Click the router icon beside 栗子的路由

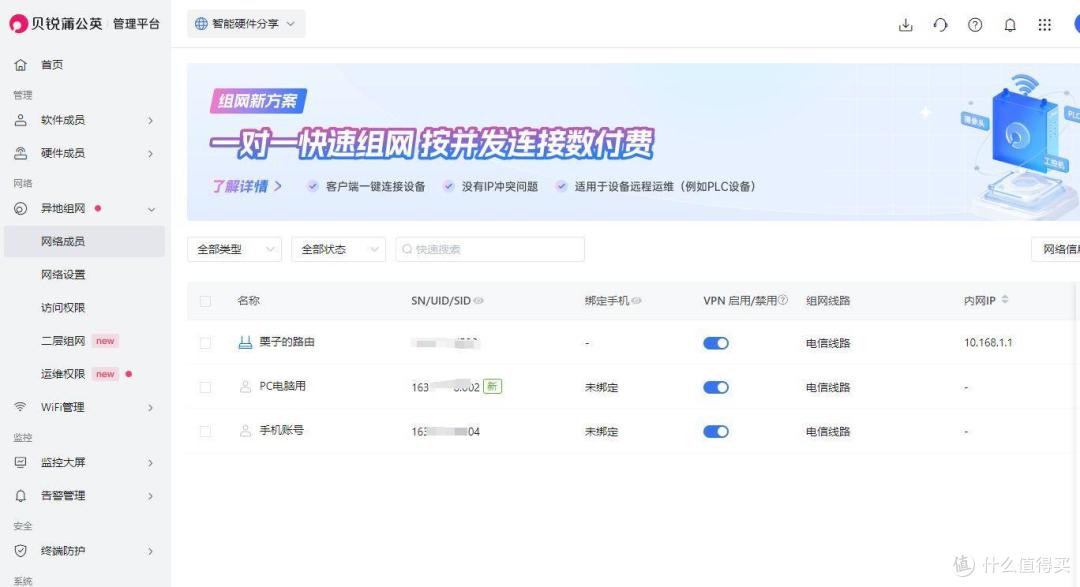coord(245,342)
